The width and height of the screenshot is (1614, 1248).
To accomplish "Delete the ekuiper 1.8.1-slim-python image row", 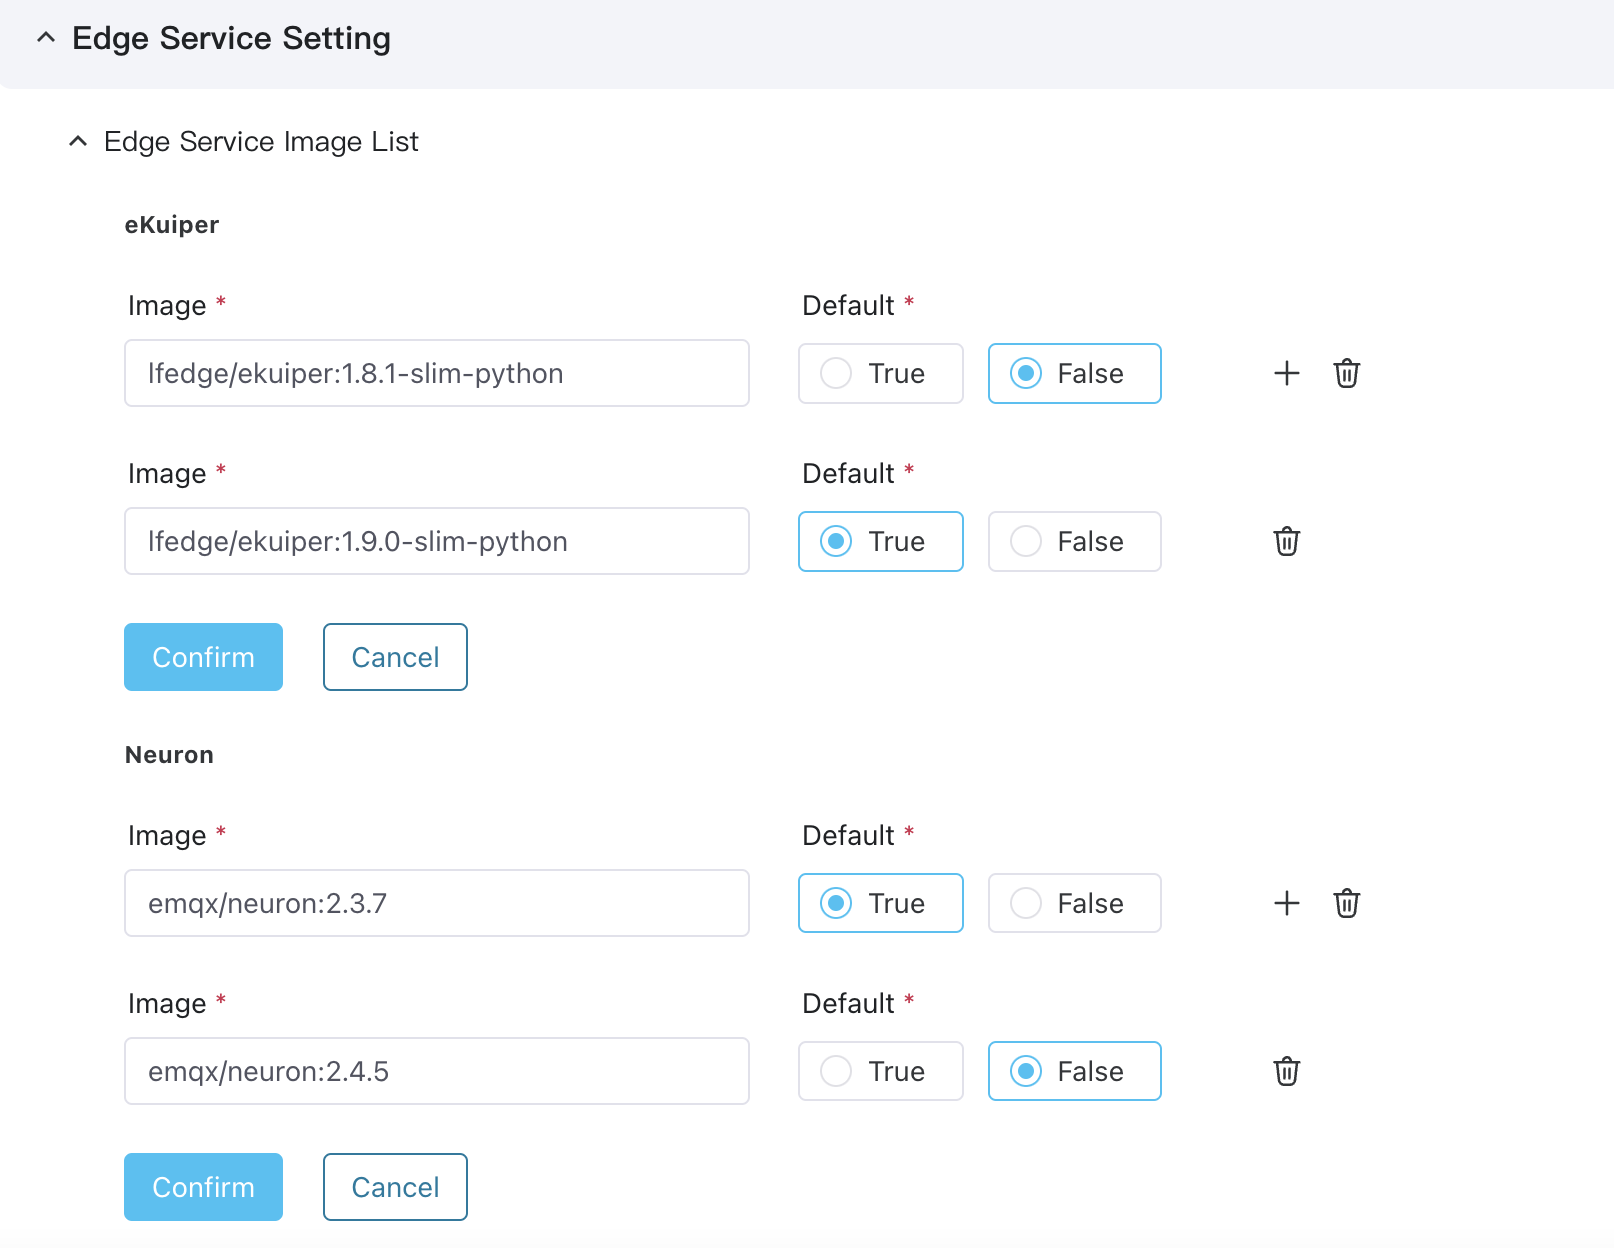I will [x=1346, y=373].
